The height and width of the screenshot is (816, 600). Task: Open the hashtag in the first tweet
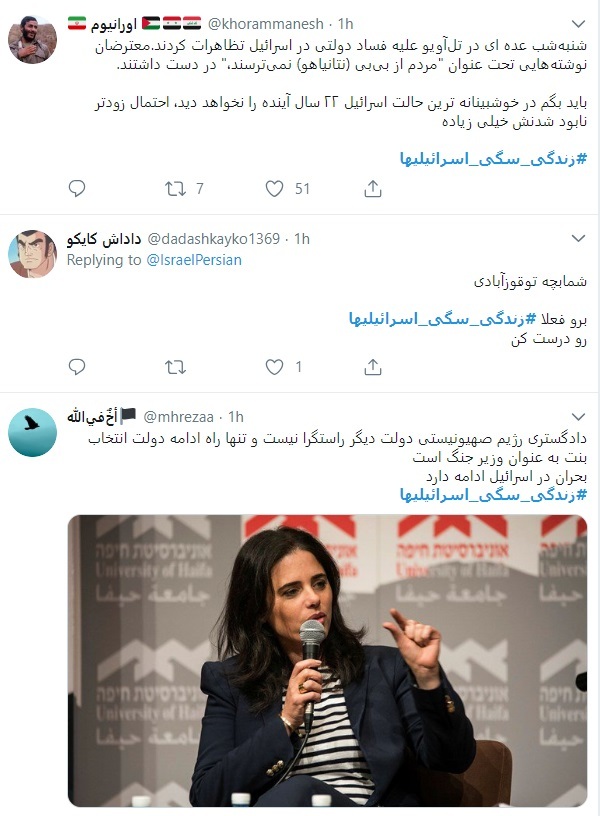click(493, 158)
